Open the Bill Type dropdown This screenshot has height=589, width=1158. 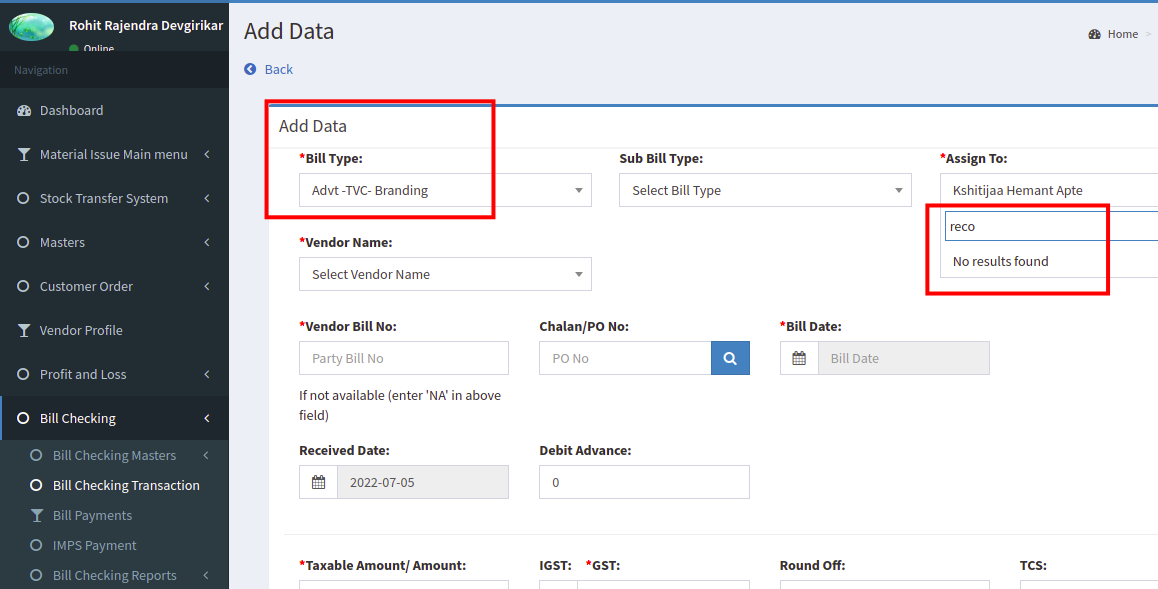pos(445,190)
